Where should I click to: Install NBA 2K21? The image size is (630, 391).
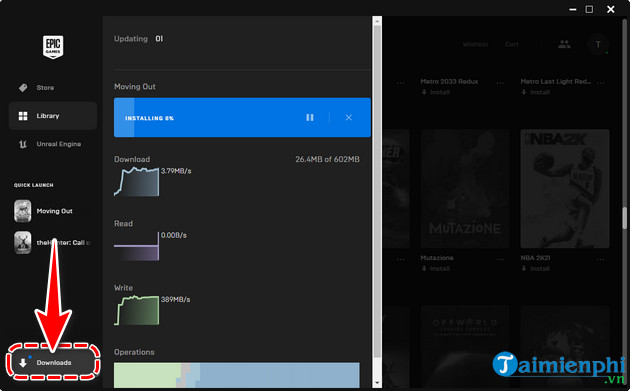[x=536, y=268]
